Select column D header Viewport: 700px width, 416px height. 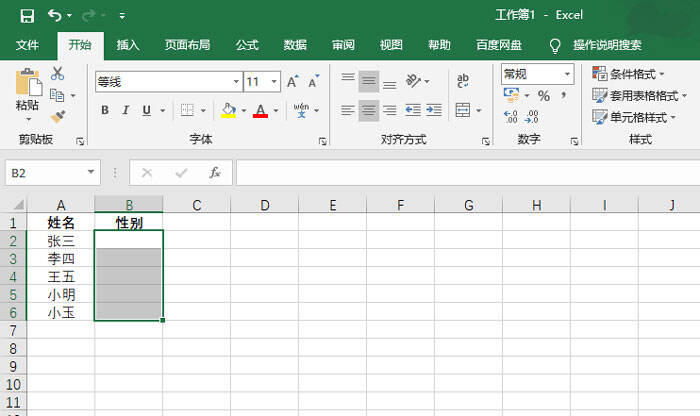click(x=265, y=205)
